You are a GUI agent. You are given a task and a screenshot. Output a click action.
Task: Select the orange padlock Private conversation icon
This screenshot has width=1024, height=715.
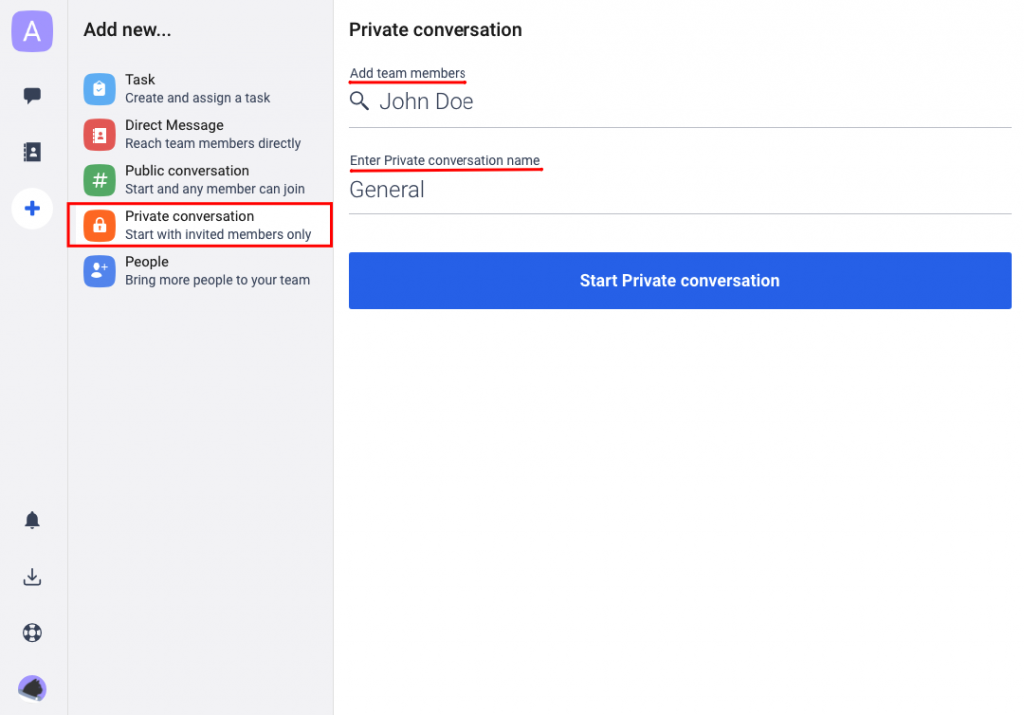point(98,225)
